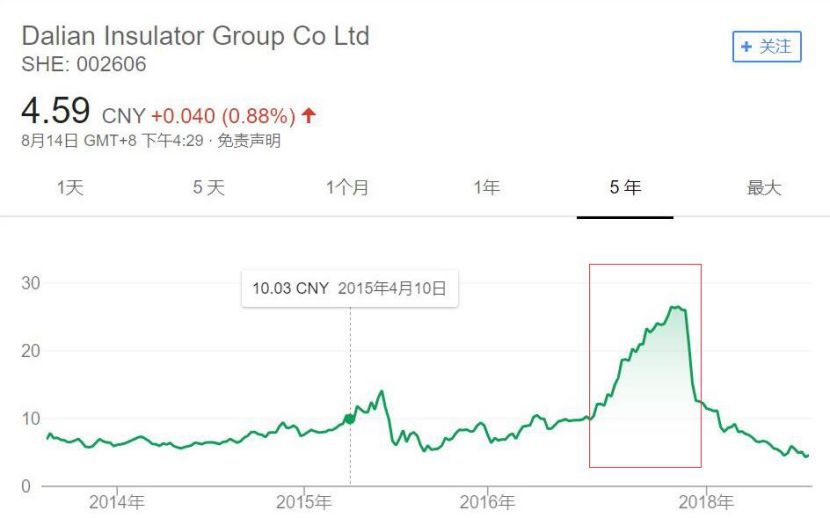Open the 1个月 chart range
The height and width of the screenshot is (518, 830).
tap(347, 187)
